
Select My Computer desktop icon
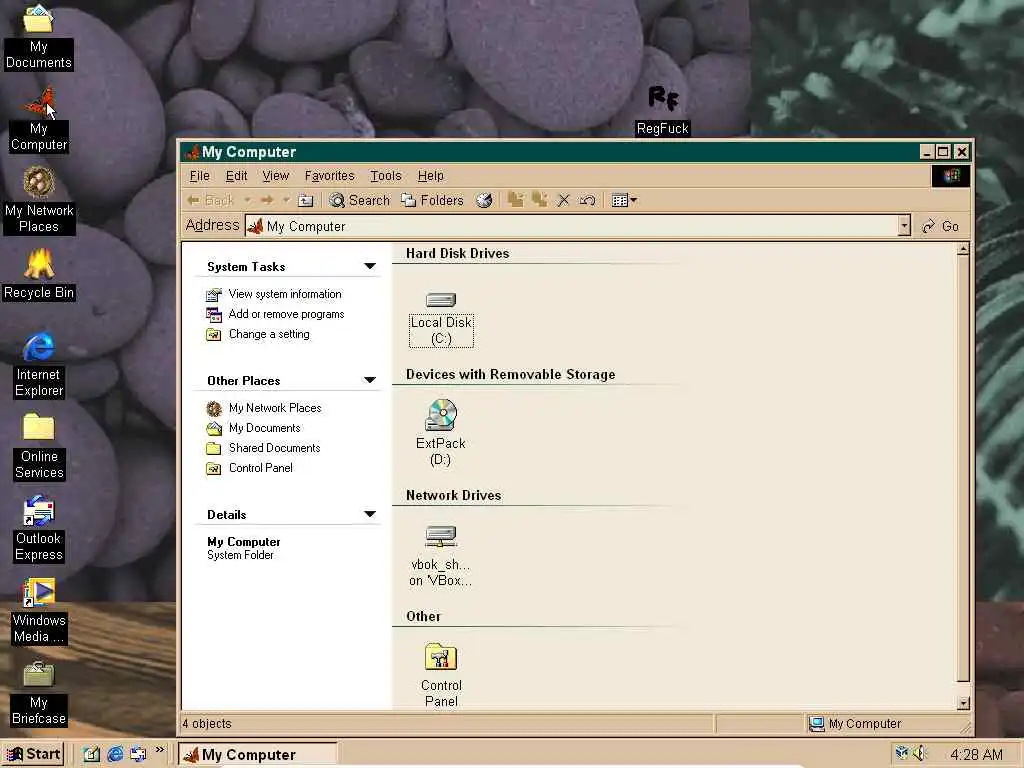pyautogui.click(x=39, y=119)
